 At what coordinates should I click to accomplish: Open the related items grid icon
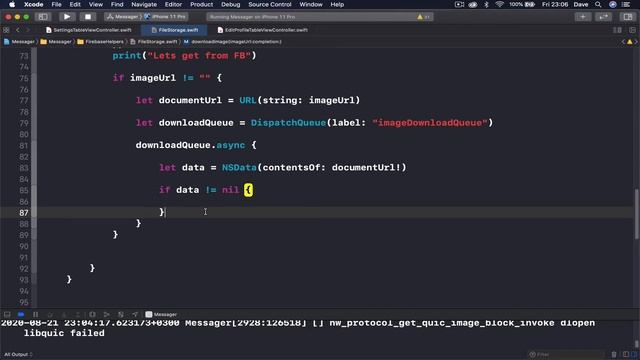point(6,30)
